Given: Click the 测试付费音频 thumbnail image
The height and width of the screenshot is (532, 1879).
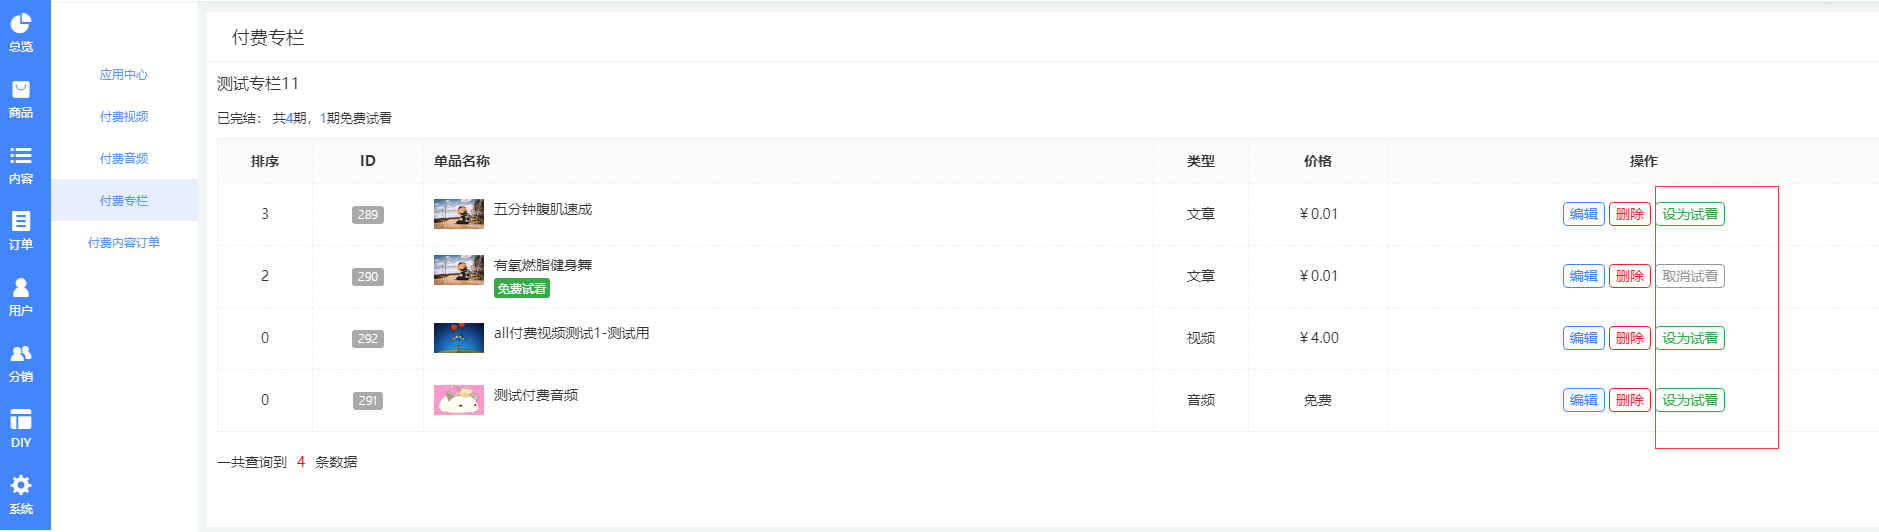Looking at the screenshot, I should [x=459, y=400].
